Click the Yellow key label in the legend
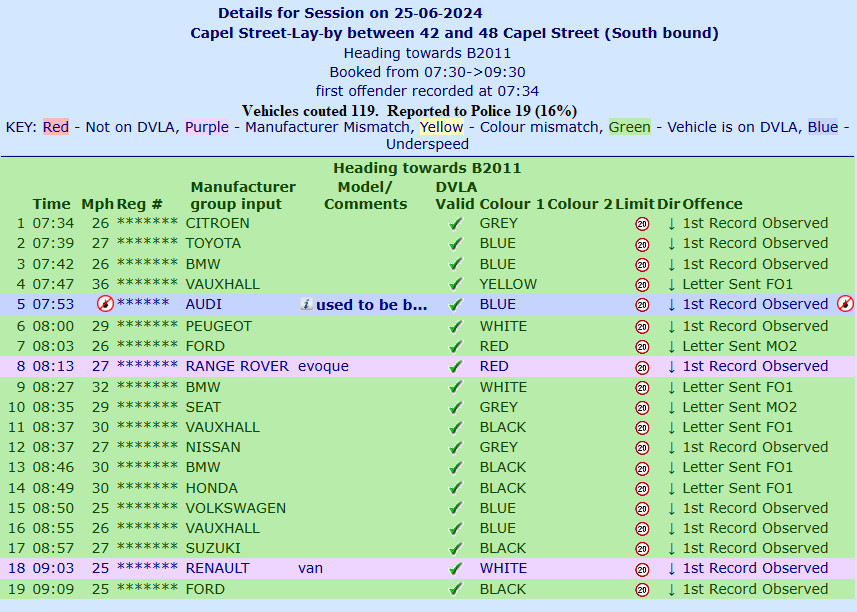Viewport: 857px width, 612px height. [x=442, y=127]
